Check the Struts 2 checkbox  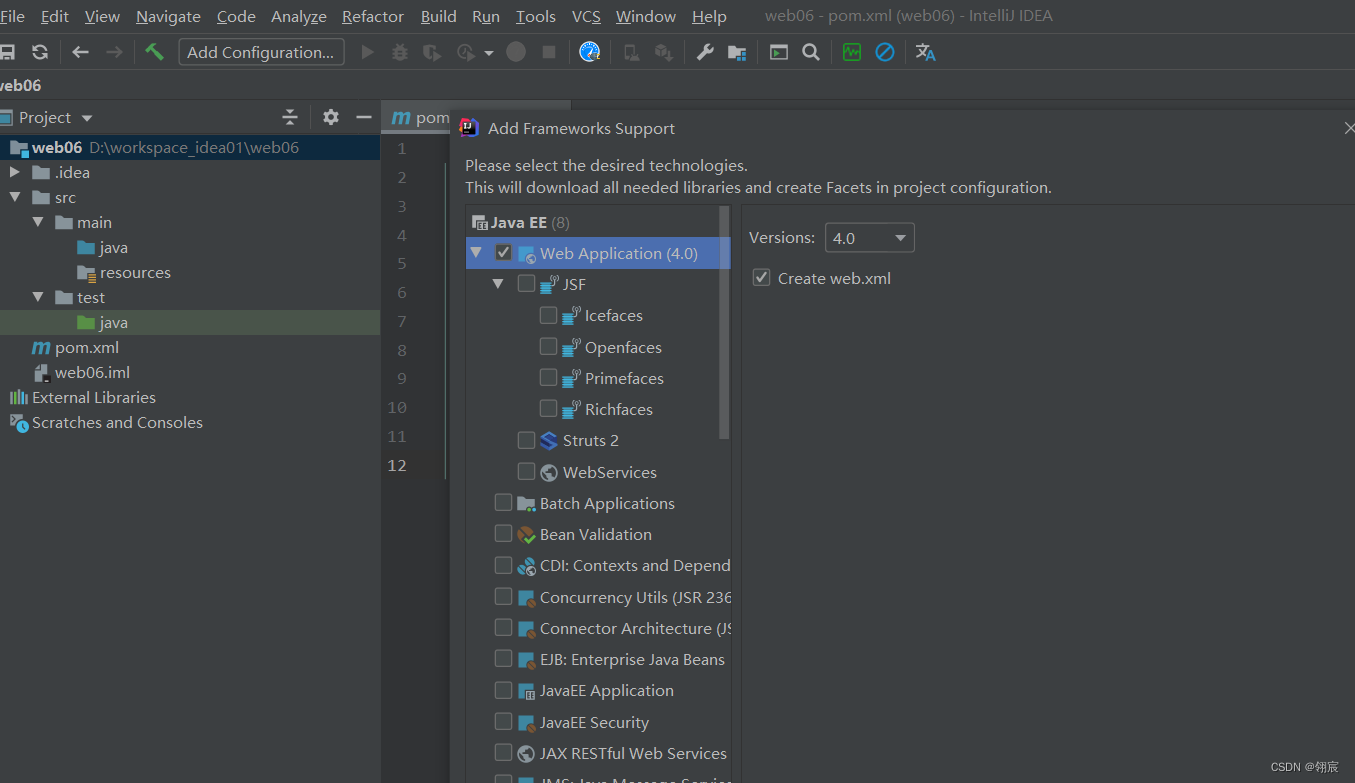pos(526,440)
